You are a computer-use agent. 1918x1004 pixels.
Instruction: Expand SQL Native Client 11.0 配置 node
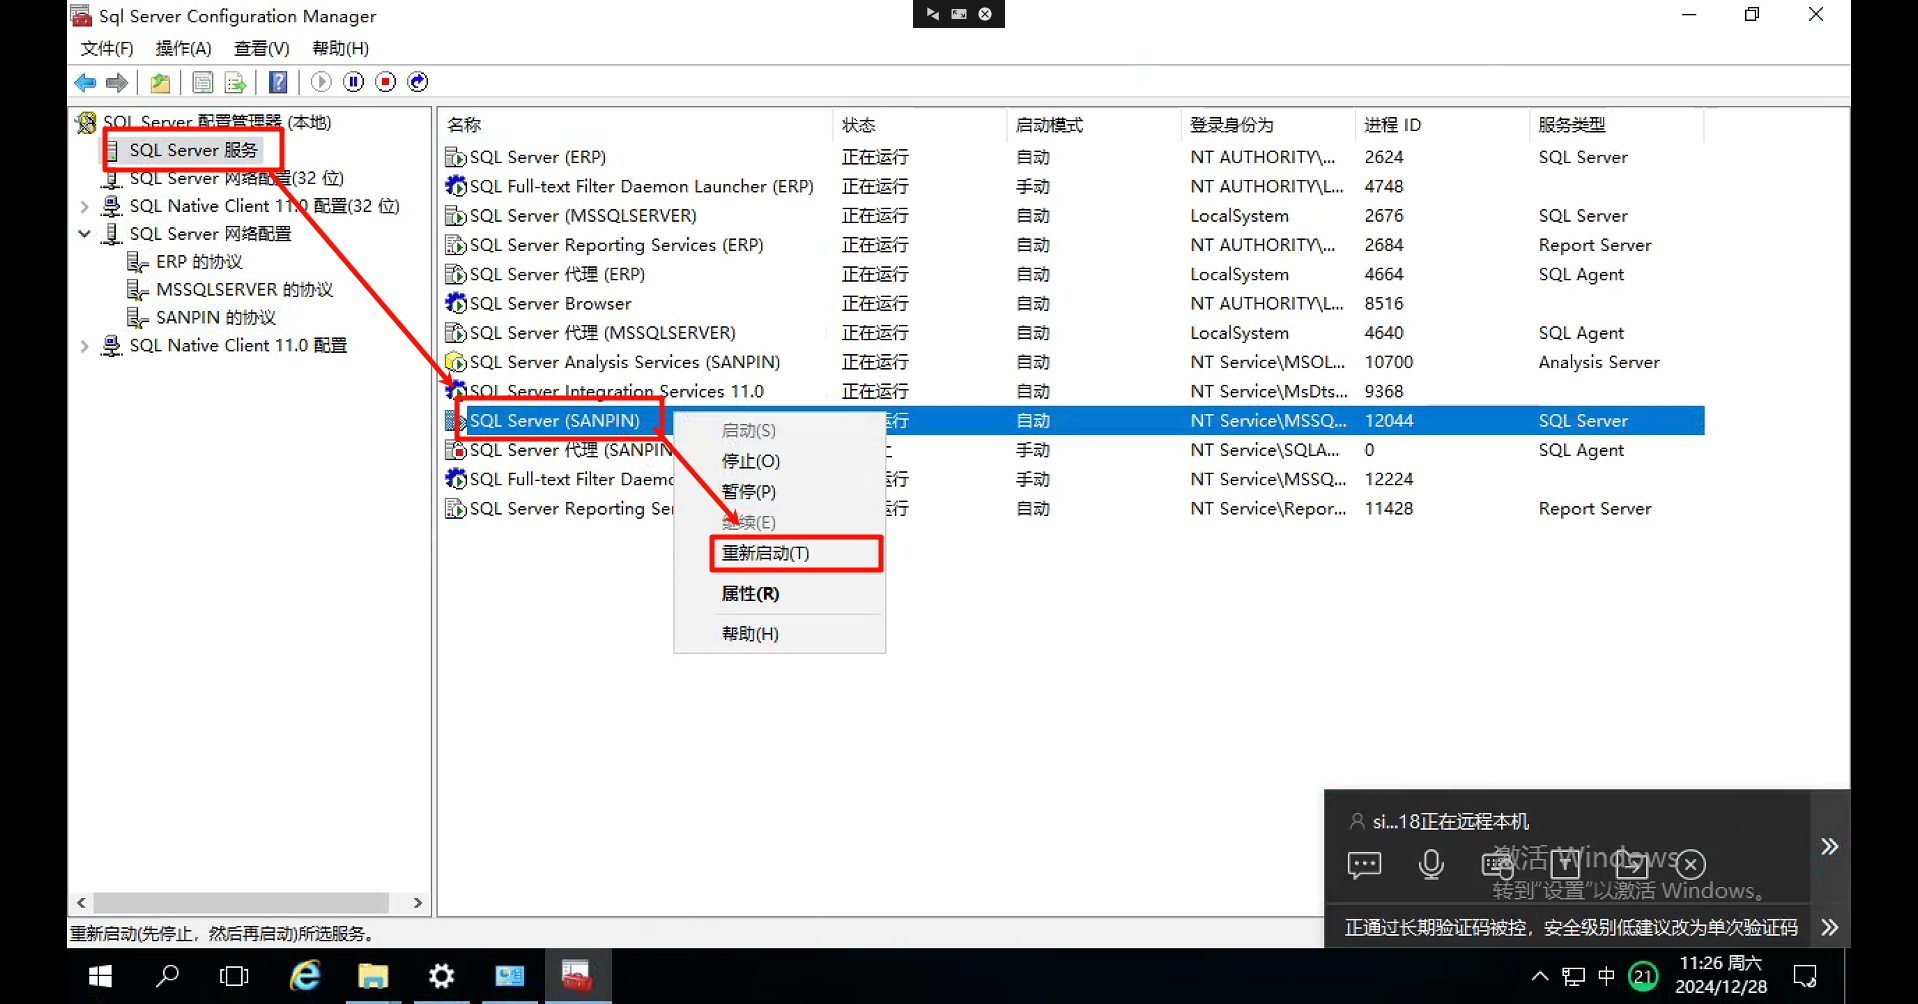point(85,346)
